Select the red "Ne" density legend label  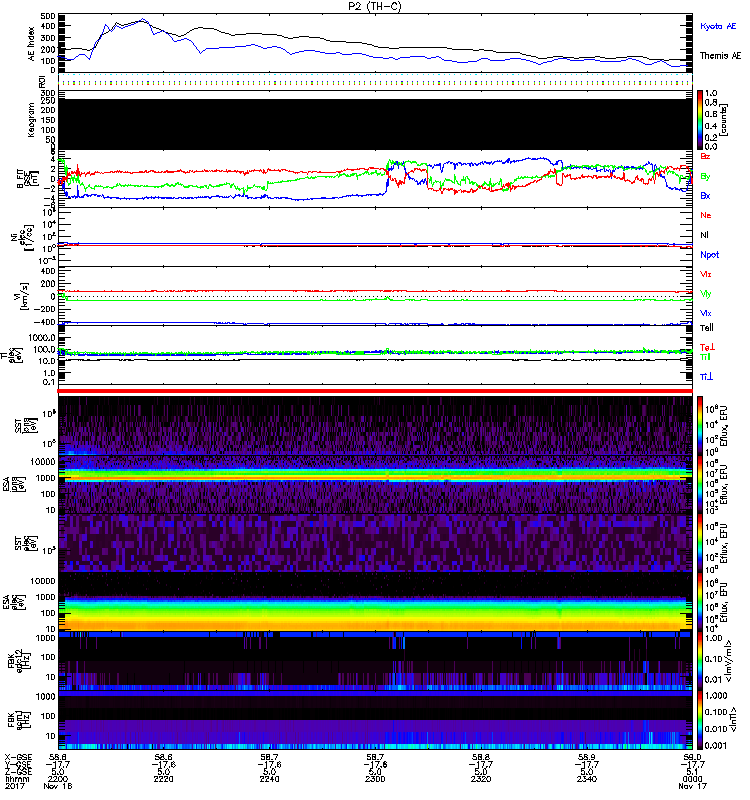pyautogui.click(x=705, y=215)
